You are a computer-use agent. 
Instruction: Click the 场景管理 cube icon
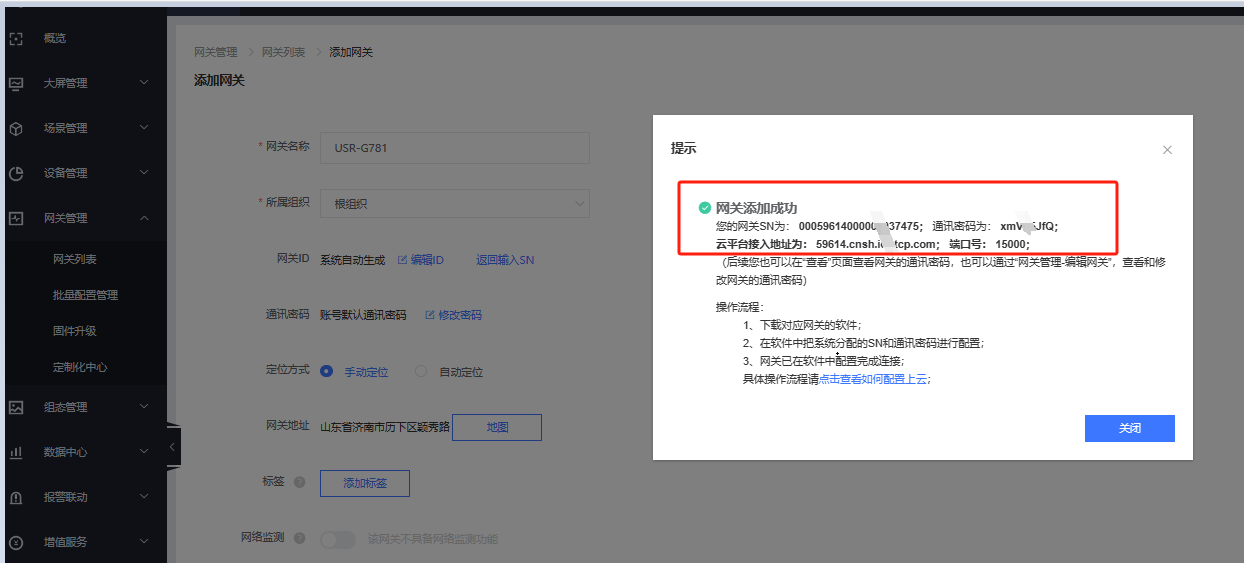point(16,128)
